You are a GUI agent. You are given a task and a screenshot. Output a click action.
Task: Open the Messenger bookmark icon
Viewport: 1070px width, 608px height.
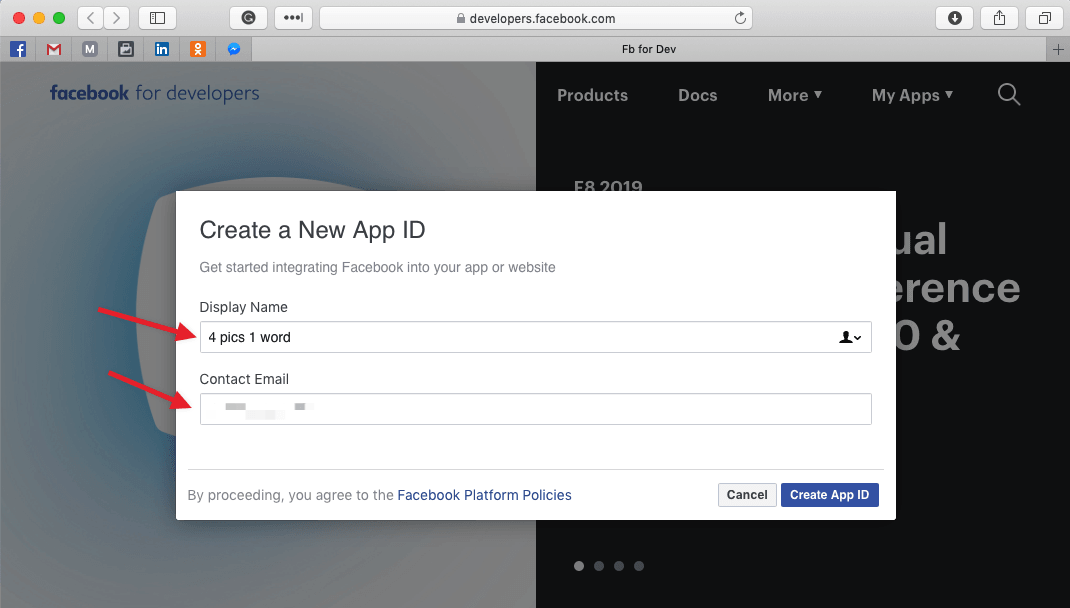(234, 49)
